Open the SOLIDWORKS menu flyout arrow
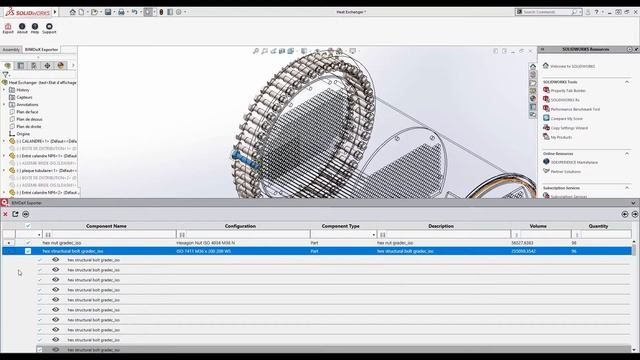 coord(55,12)
